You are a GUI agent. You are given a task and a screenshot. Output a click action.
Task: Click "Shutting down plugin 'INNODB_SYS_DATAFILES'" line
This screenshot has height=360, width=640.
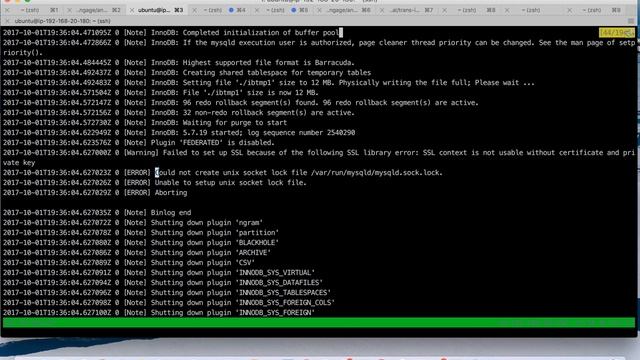(163, 282)
